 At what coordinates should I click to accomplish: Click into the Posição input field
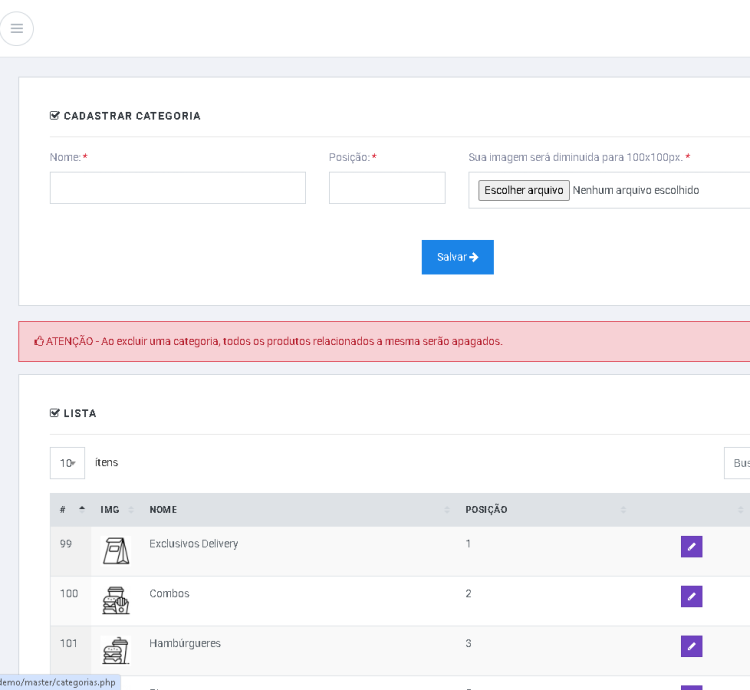pos(387,188)
